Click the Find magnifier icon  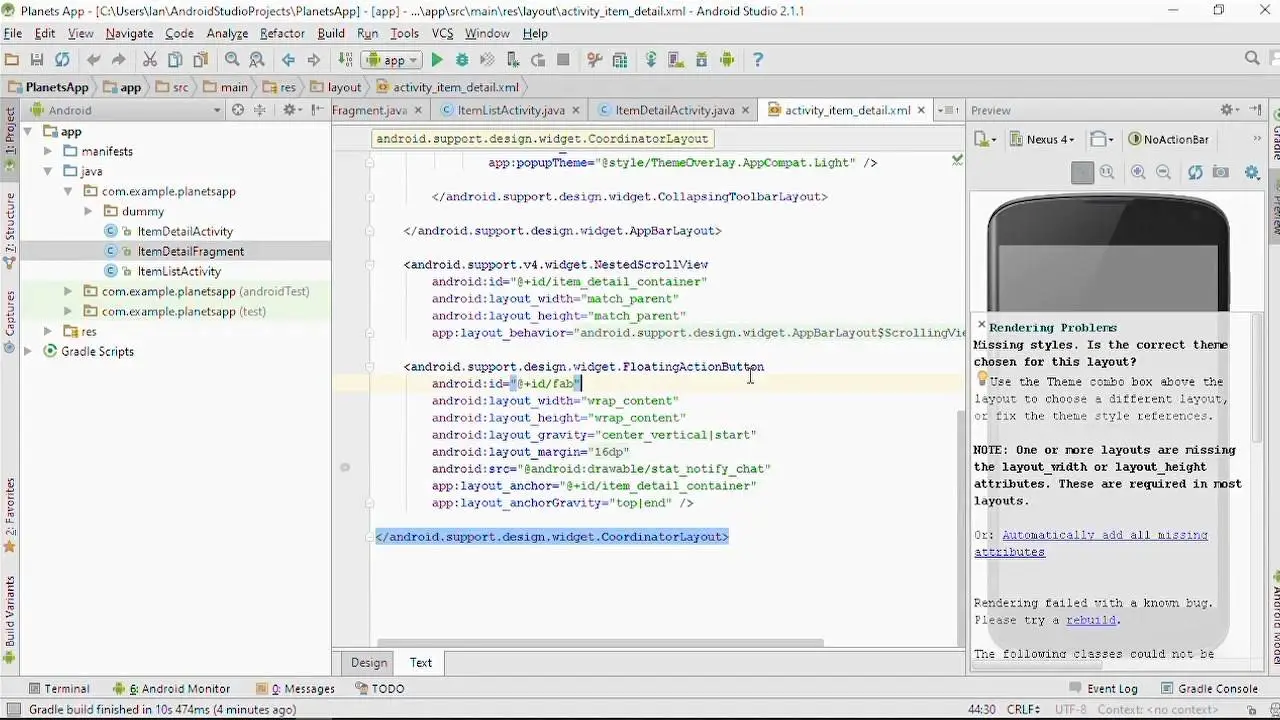coord(232,60)
